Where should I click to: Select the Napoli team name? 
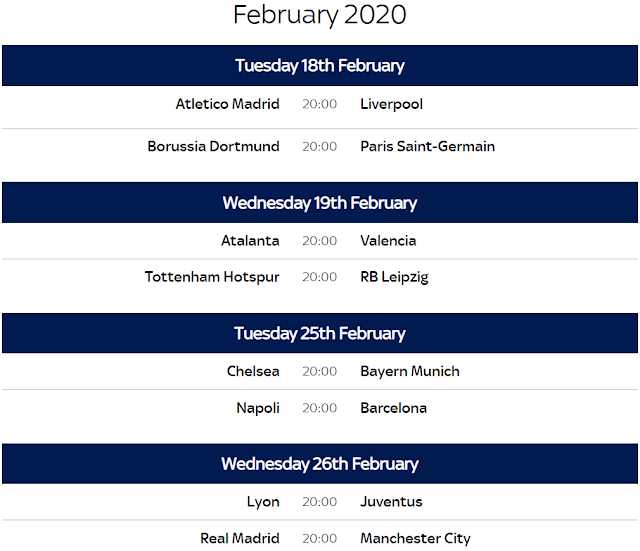[x=258, y=408]
